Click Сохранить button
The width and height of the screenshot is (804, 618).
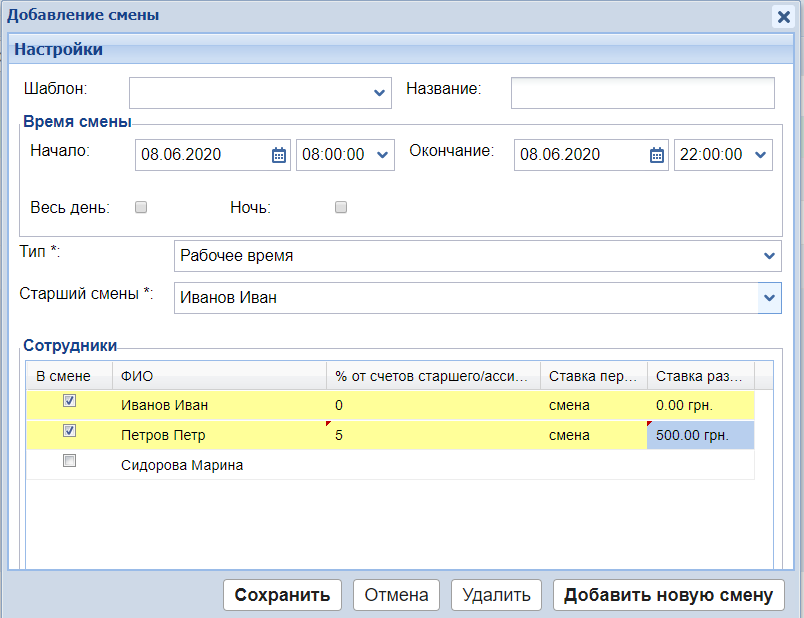point(282,595)
